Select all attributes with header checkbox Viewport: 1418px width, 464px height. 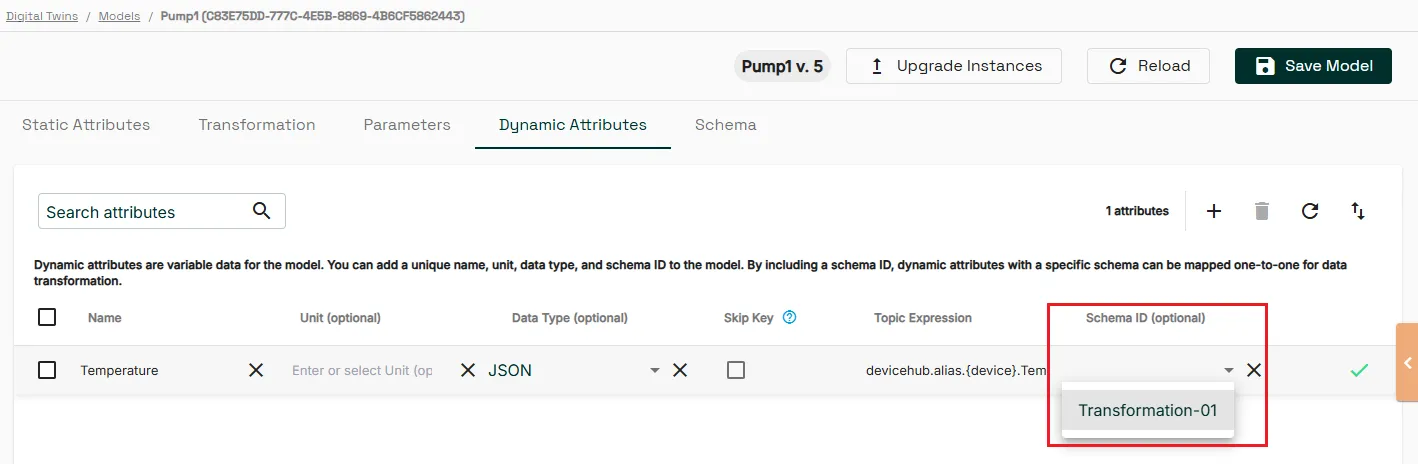(x=47, y=317)
